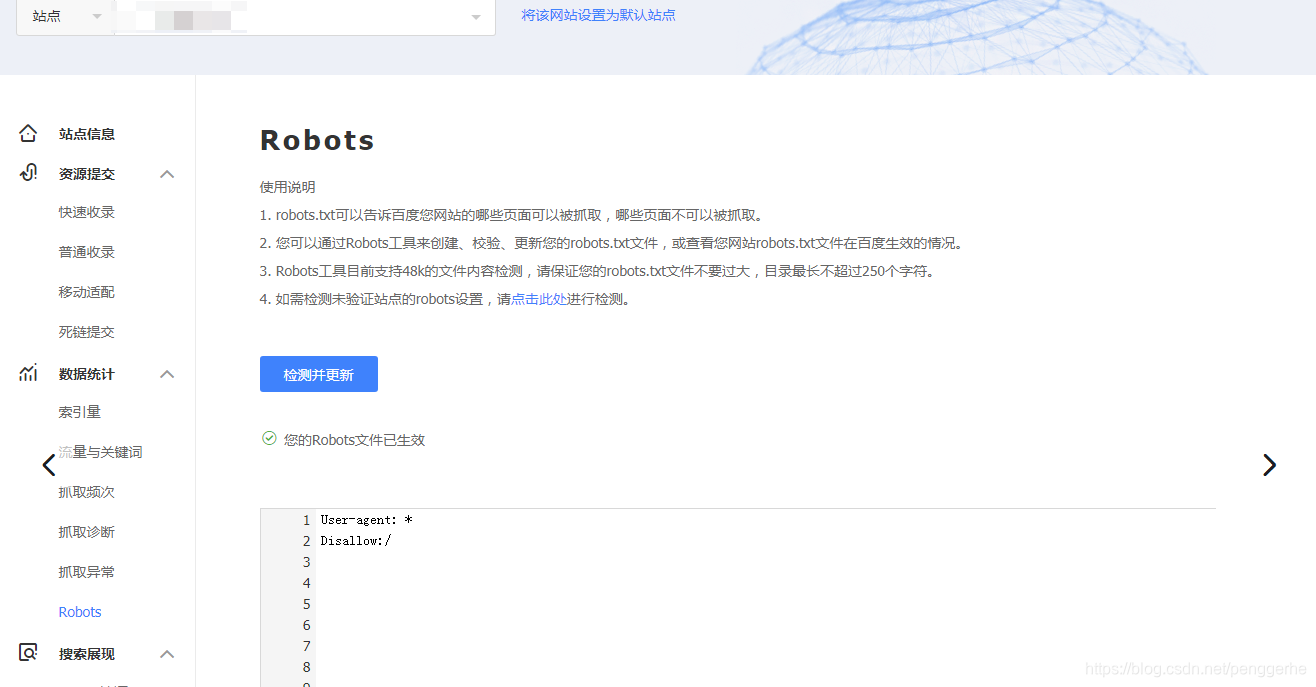The width and height of the screenshot is (1316, 687).
Task: Collapse the 搜索展现 section chevron
Action: pyautogui.click(x=167, y=653)
